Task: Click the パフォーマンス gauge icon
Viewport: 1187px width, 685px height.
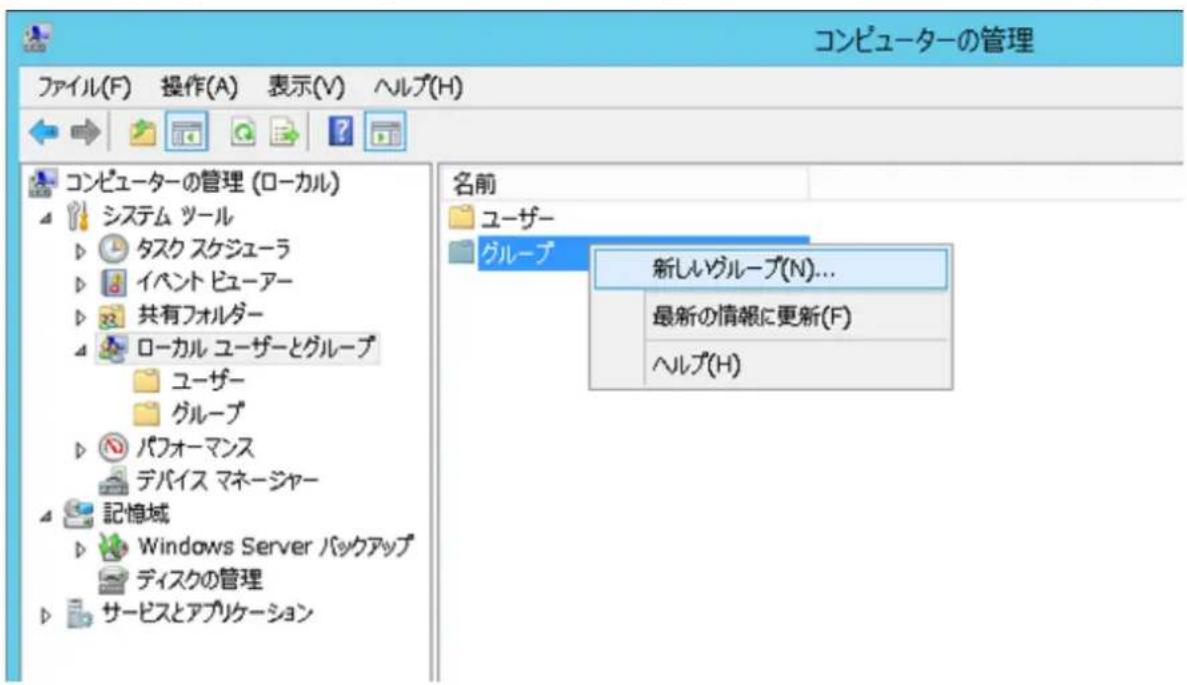Action: [x=113, y=447]
